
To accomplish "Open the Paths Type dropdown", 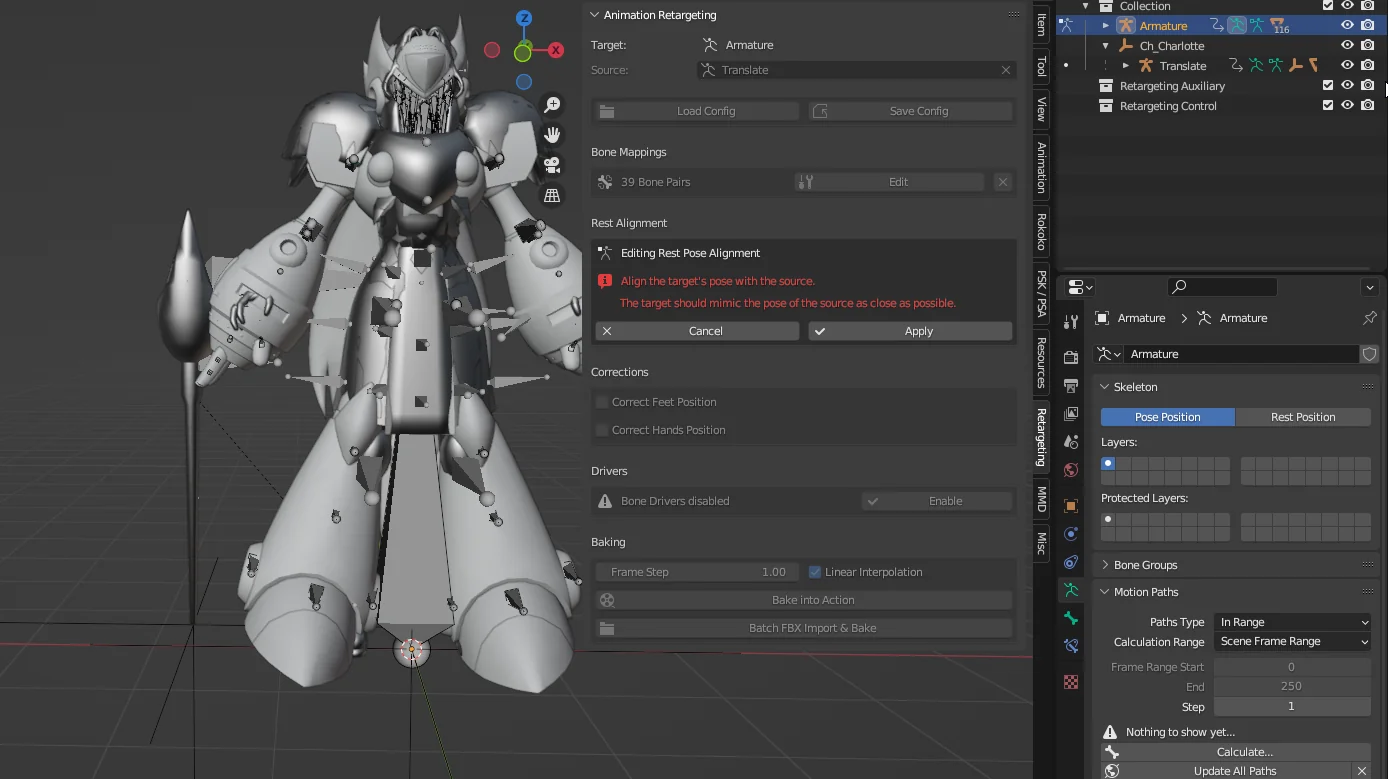I will point(1292,622).
